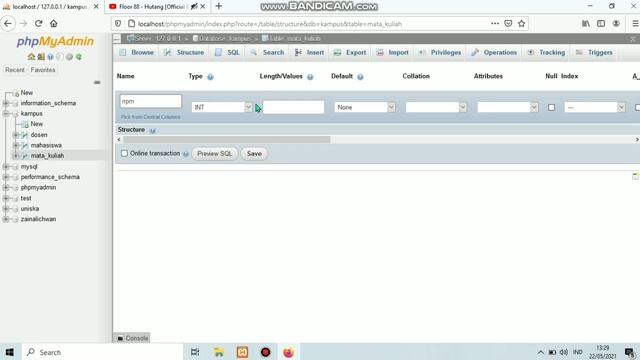Click the Length/Values input field
The image size is (640, 360).
[x=293, y=107]
